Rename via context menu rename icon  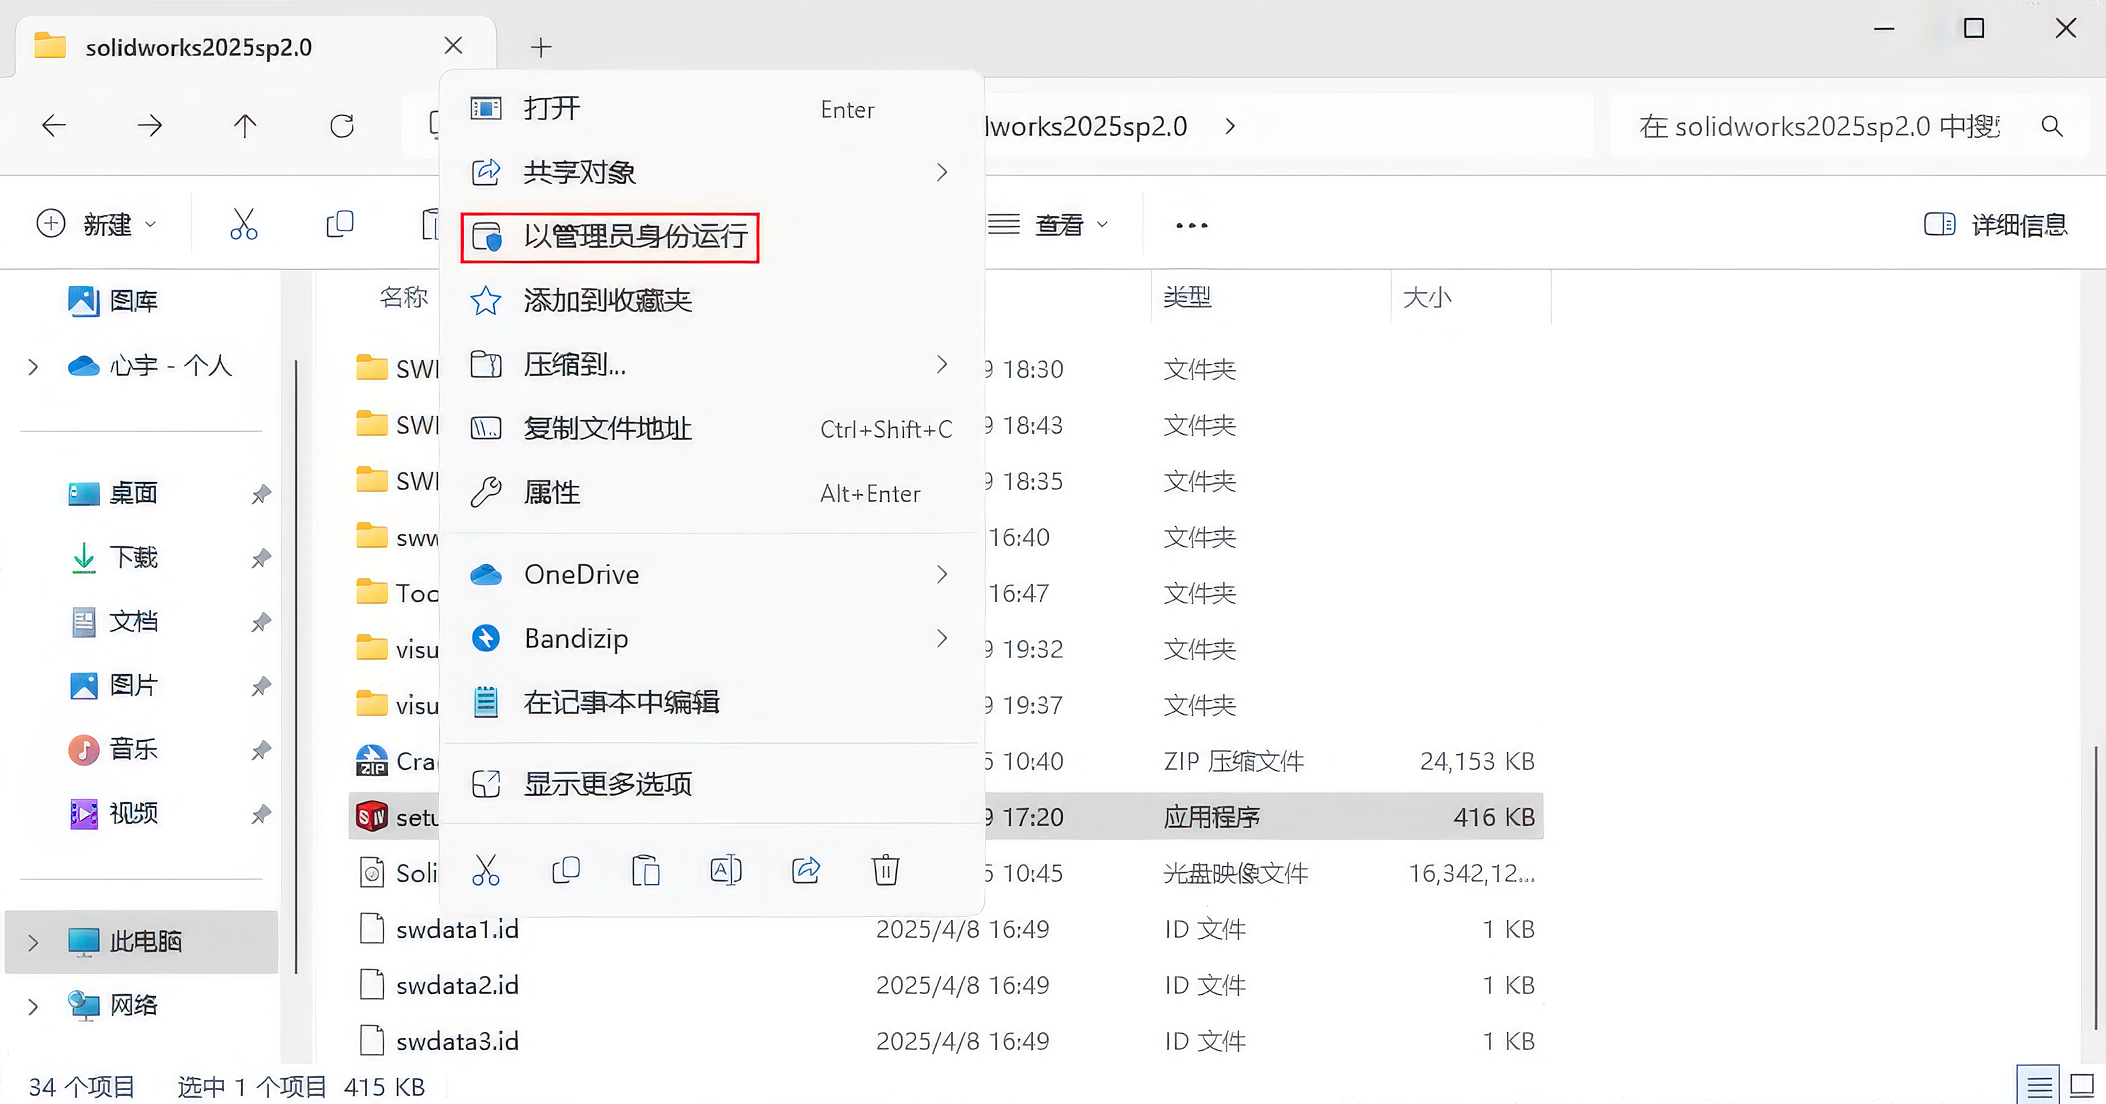(x=726, y=871)
